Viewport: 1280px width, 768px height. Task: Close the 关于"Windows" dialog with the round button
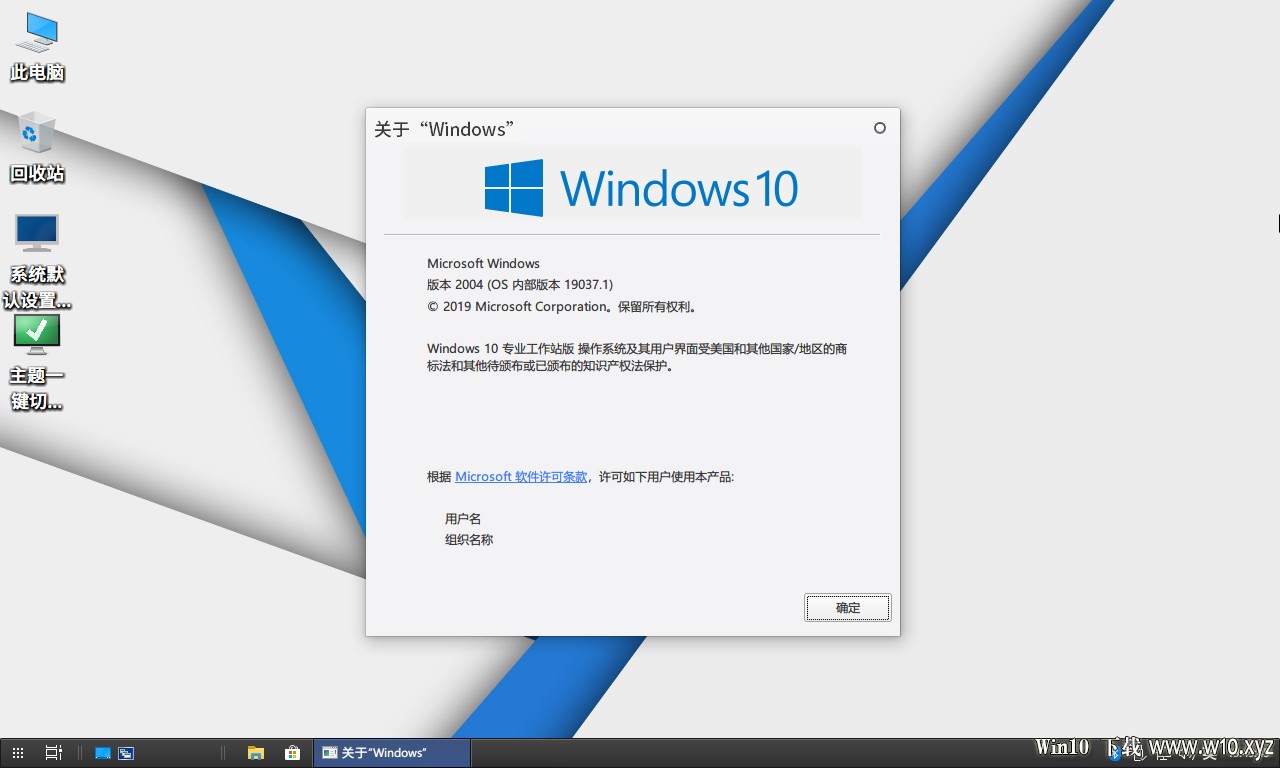click(x=880, y=128)
